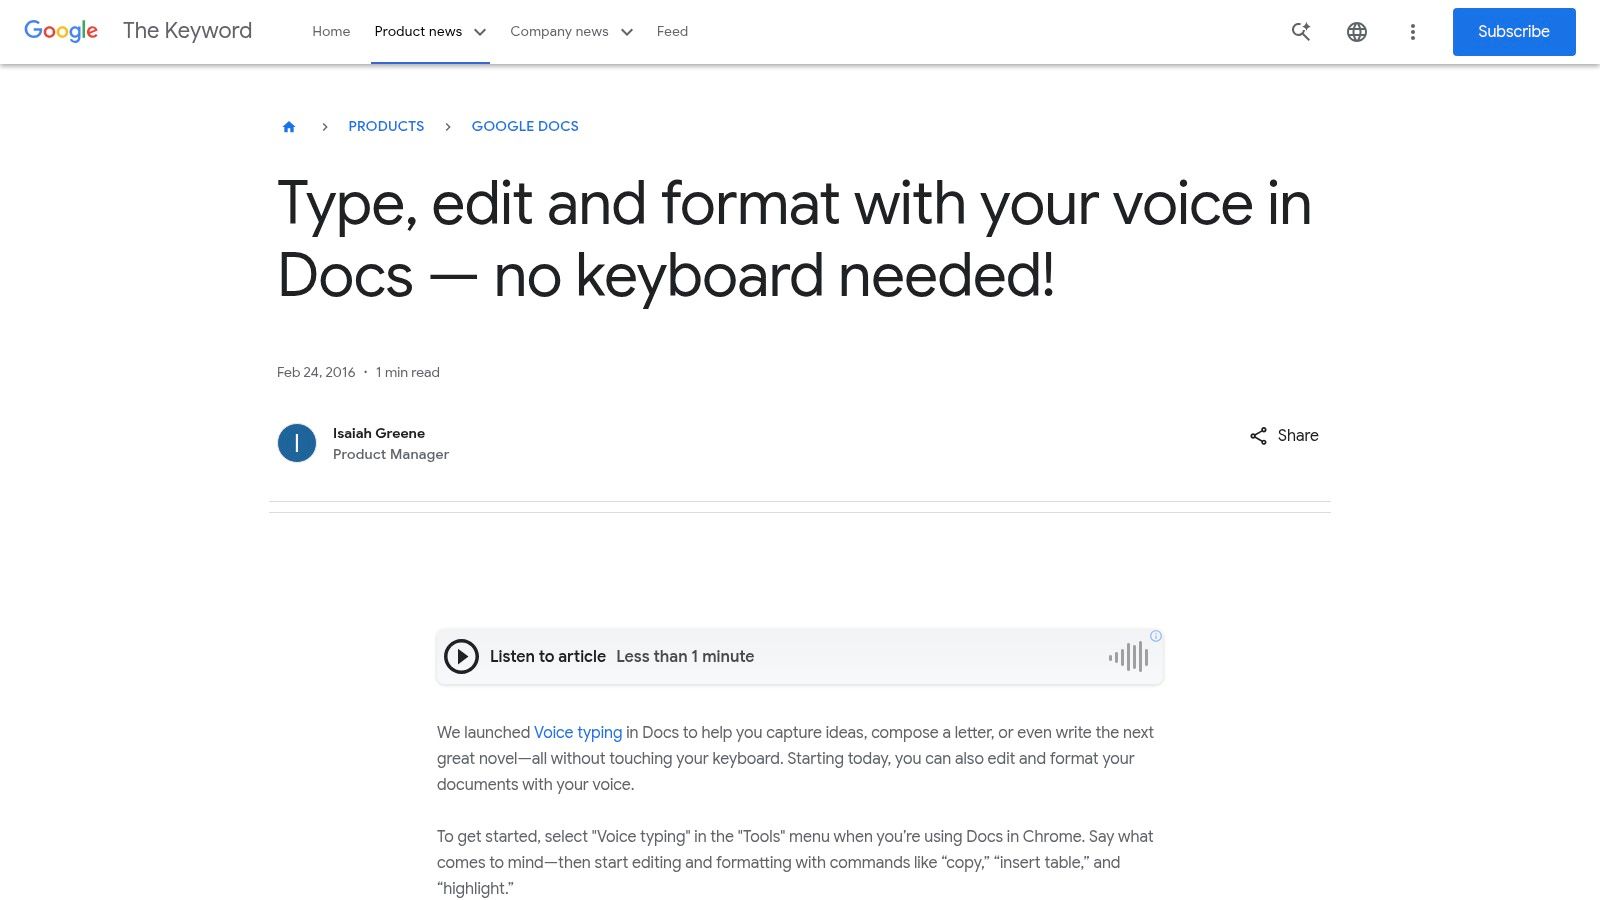Viewport: 1600px width, 900px height.
Task: Open the Voice typing link in the article
Action: tap(577, 732)
